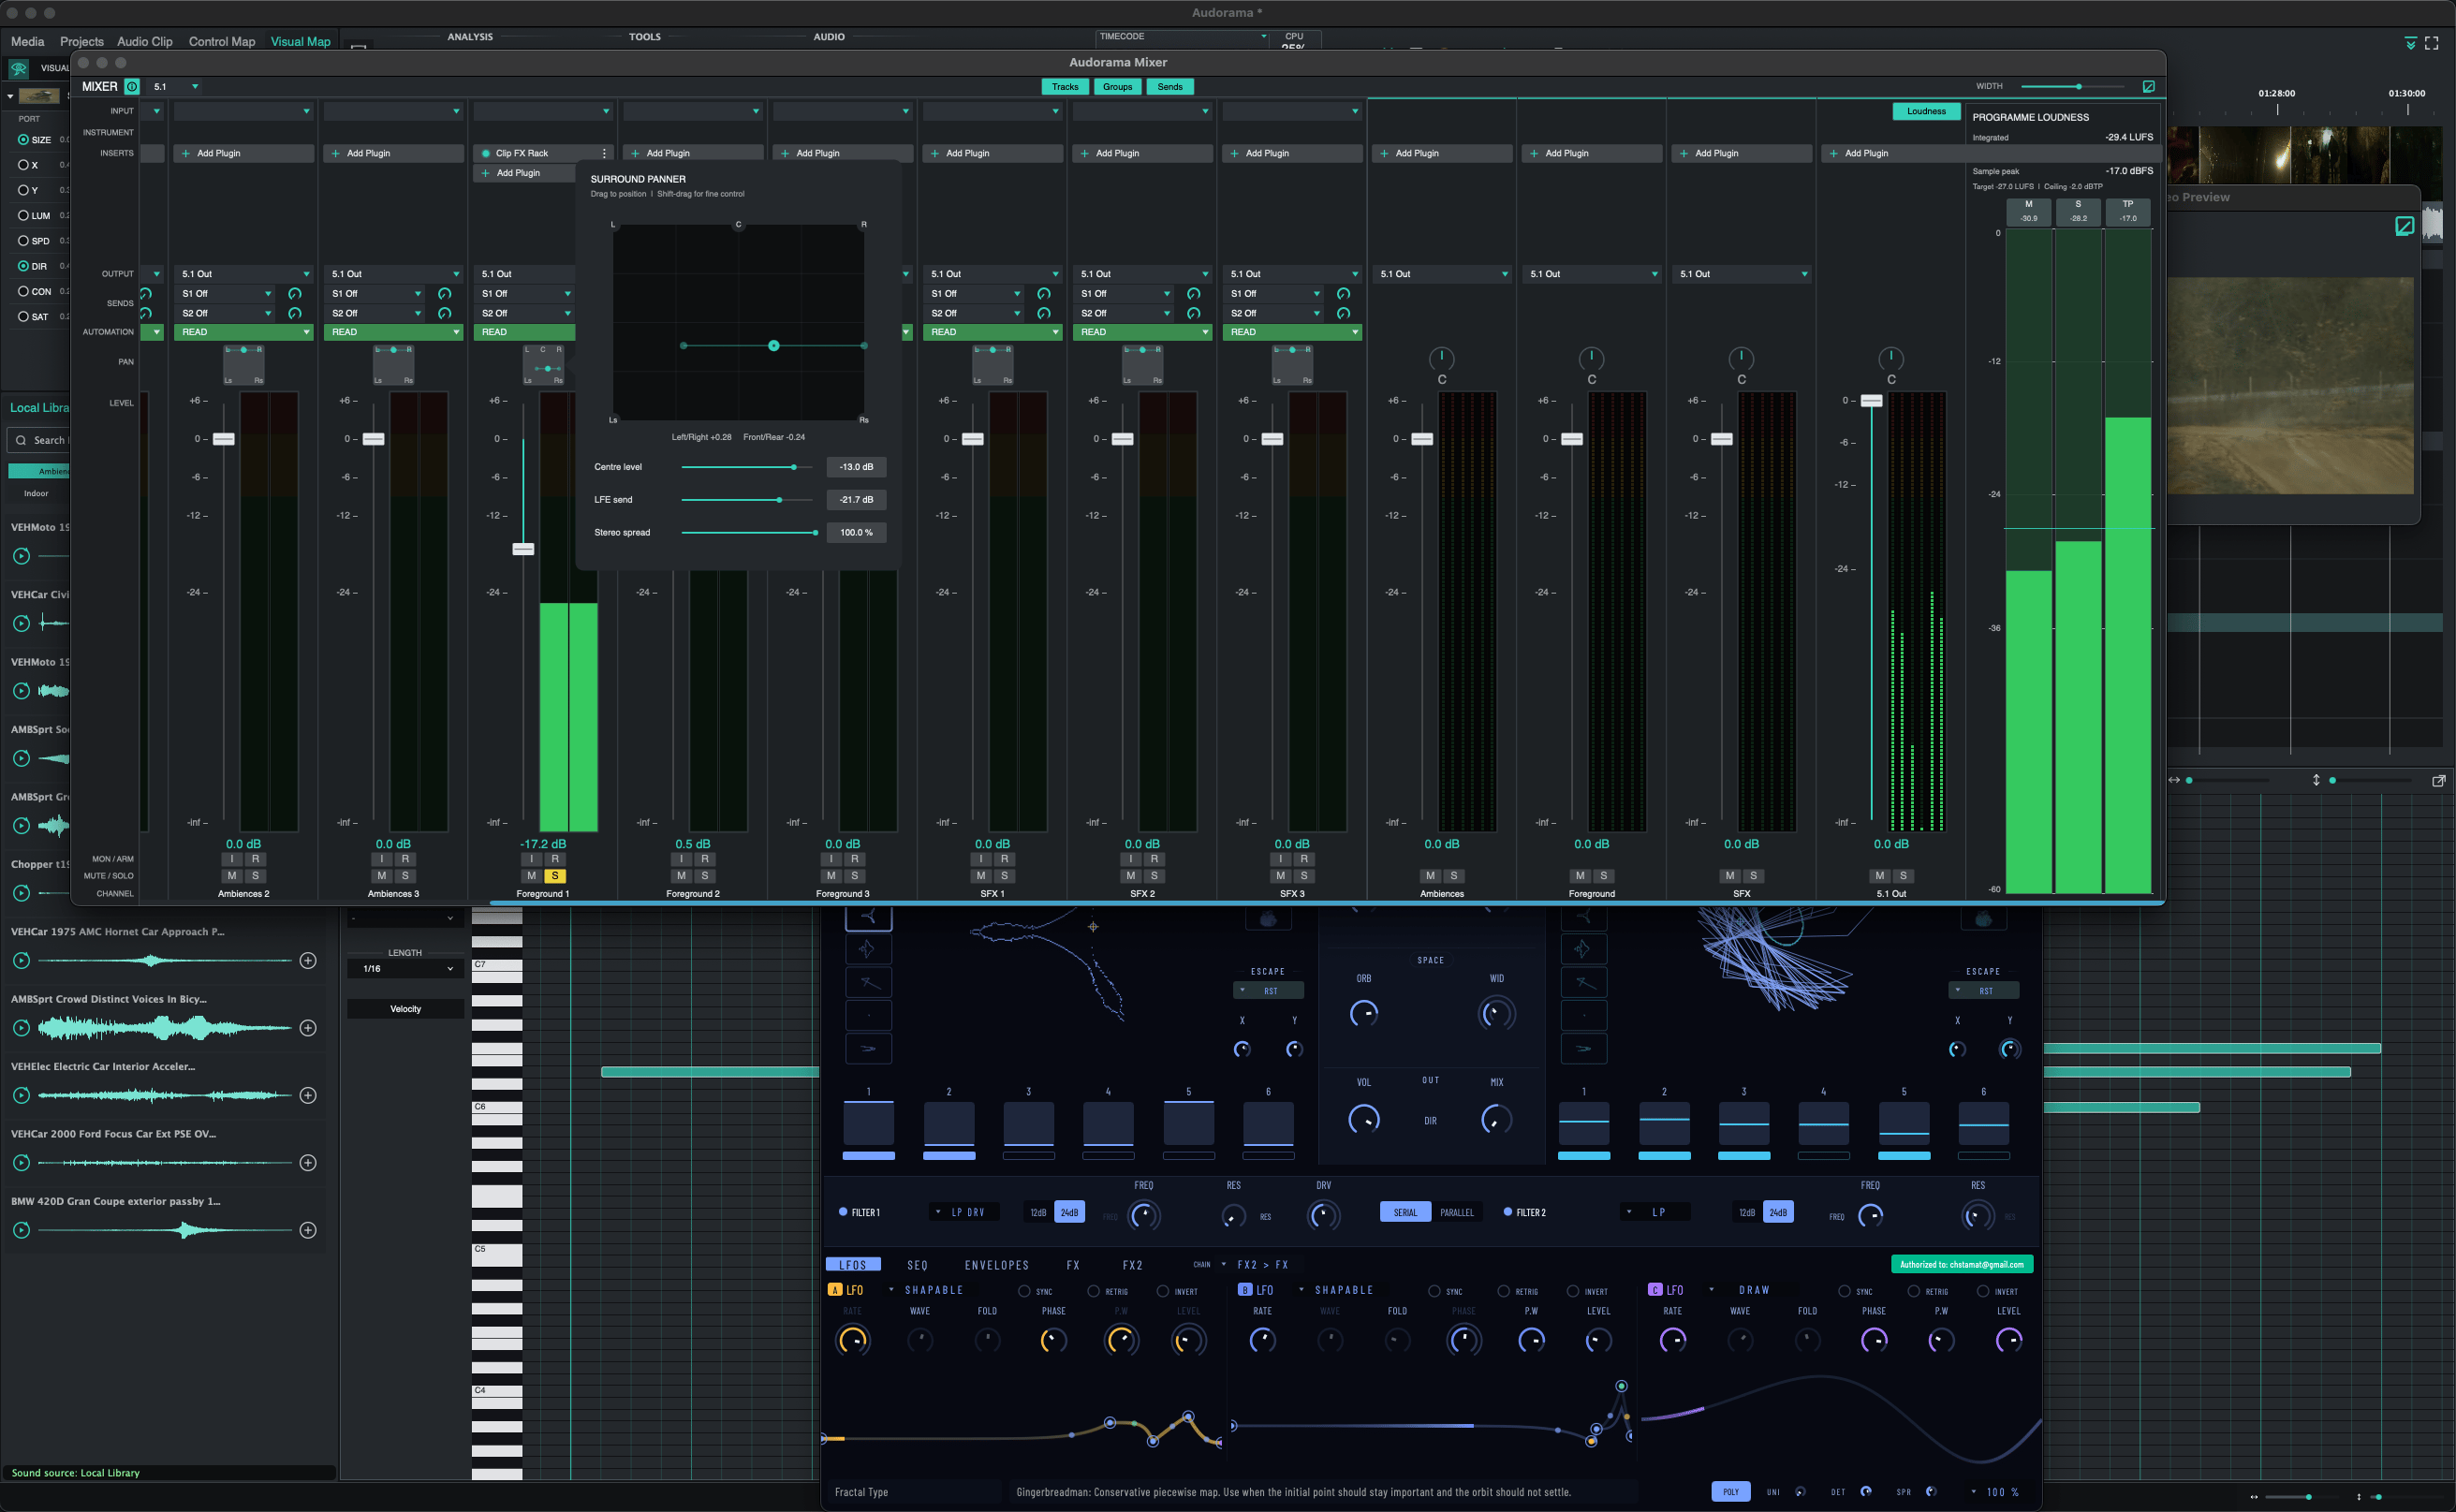Click the WID knob in the SPACE section
This screenshot has width=2456, height=1512.
click(x=1496, y=1013)
